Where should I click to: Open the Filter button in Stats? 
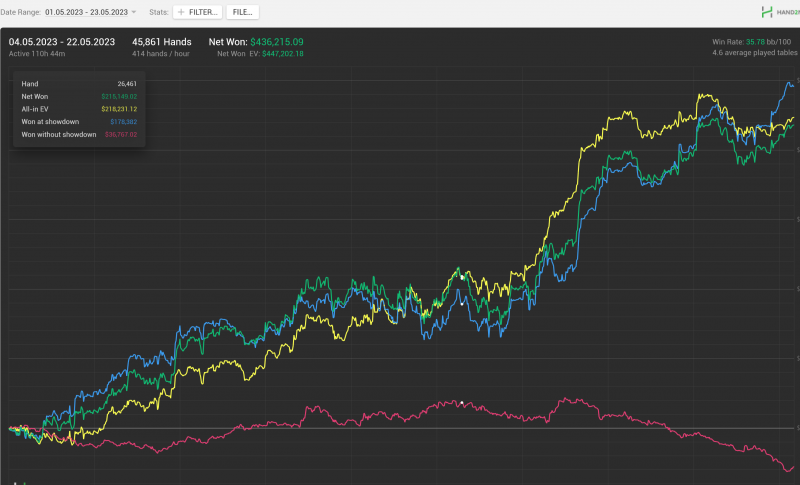(197, 12)
